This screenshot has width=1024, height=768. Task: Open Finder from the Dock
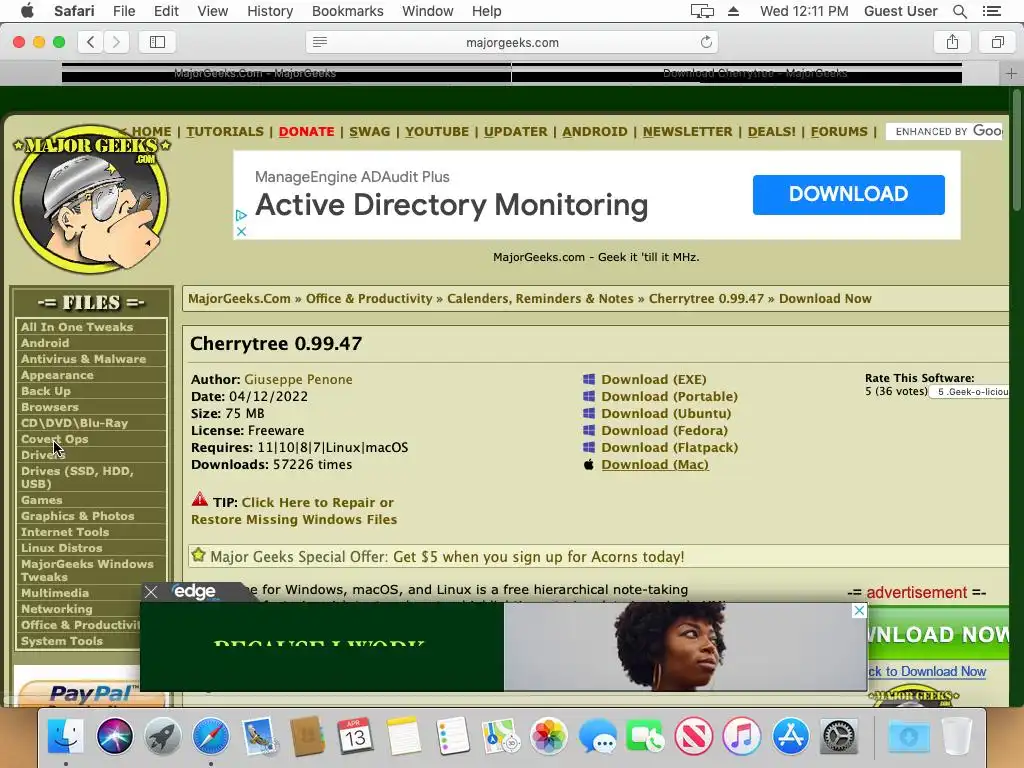click(66, 735)
